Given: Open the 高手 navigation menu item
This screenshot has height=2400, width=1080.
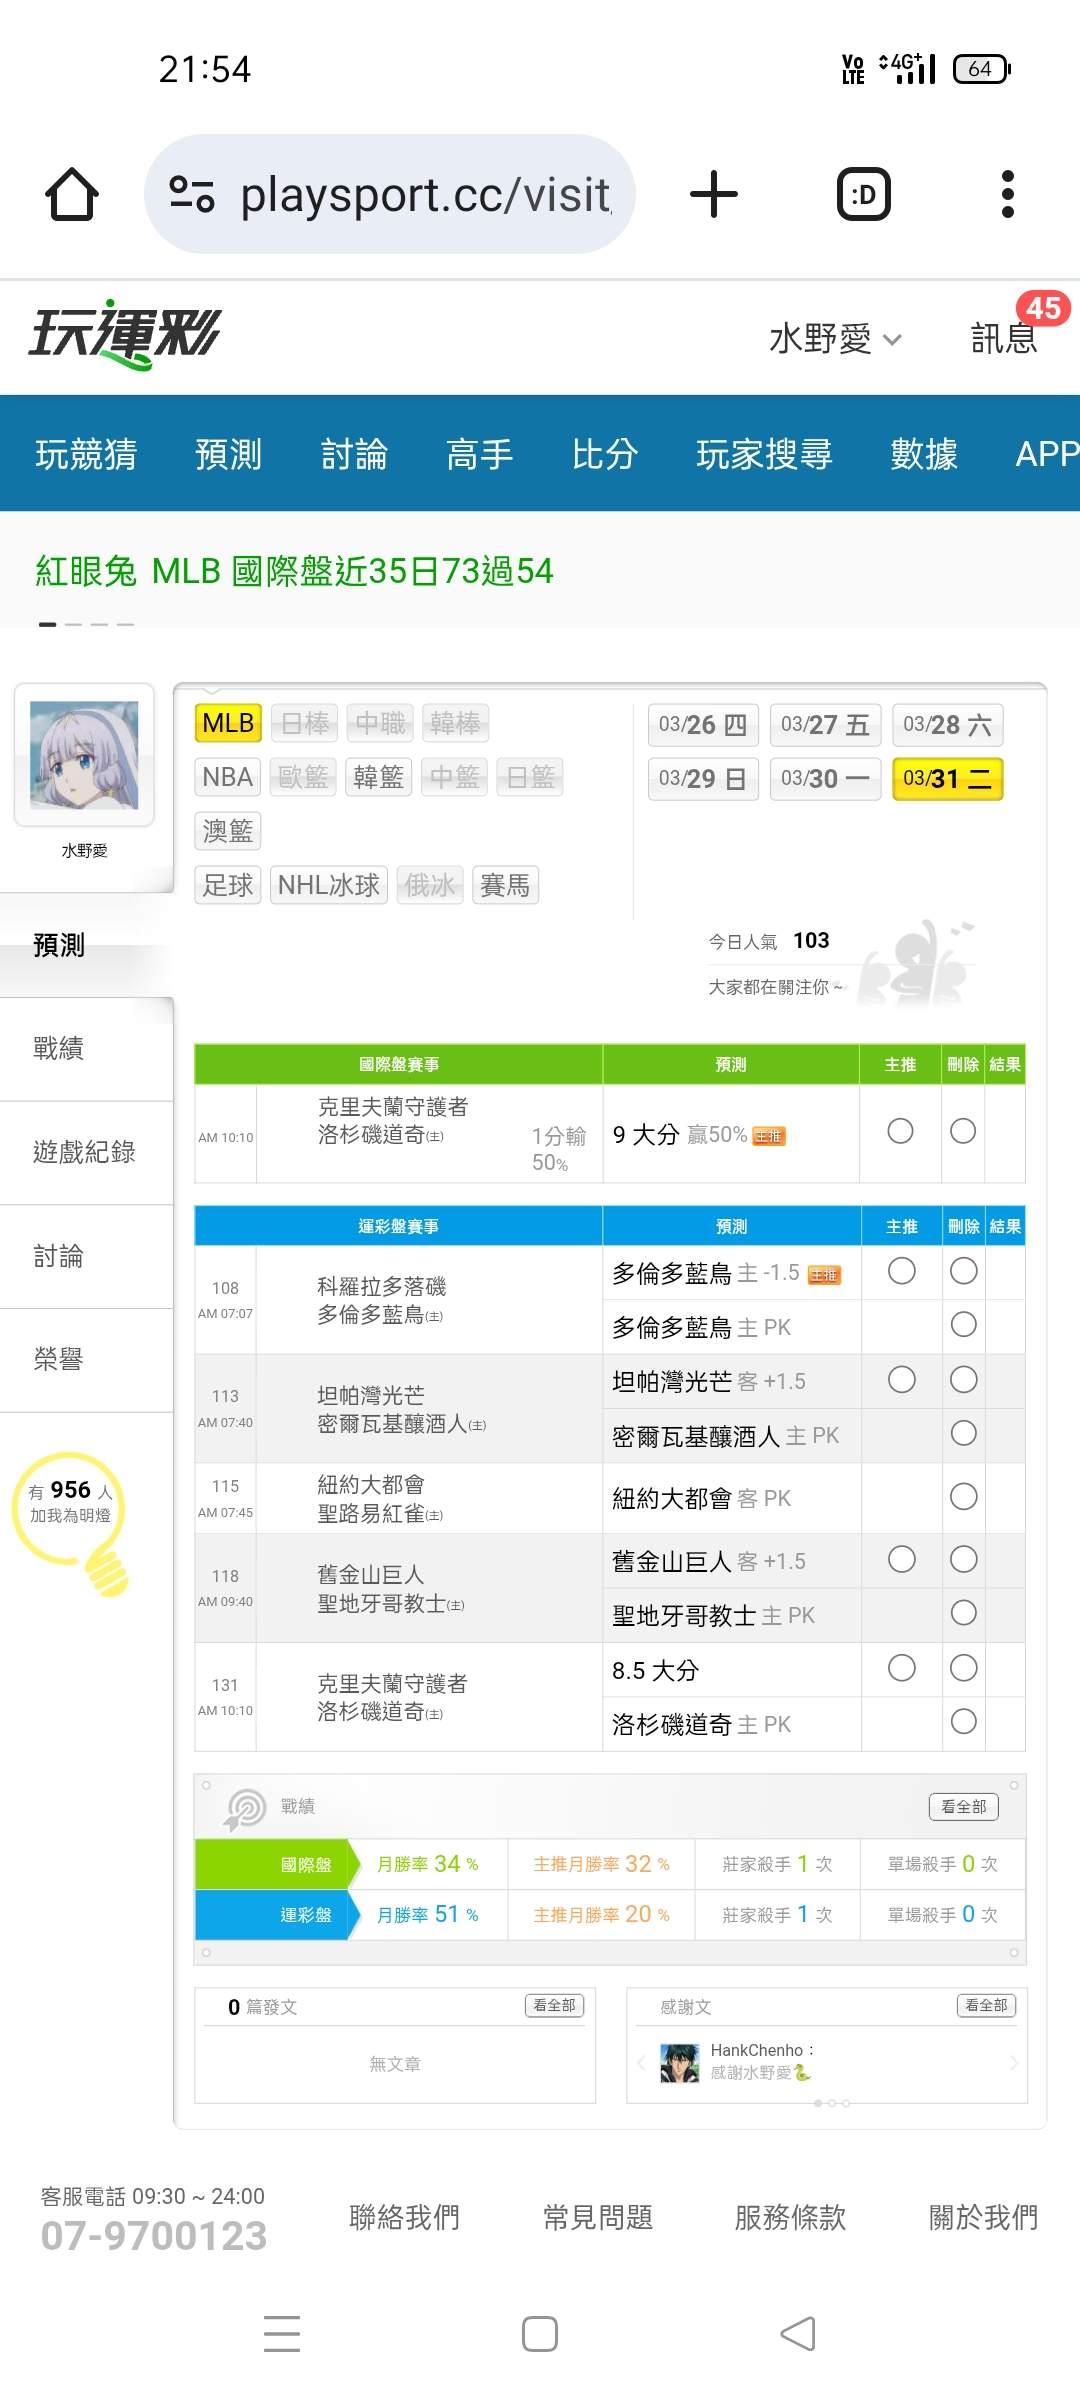Looking at the screenshot, I should coord(479,454).
